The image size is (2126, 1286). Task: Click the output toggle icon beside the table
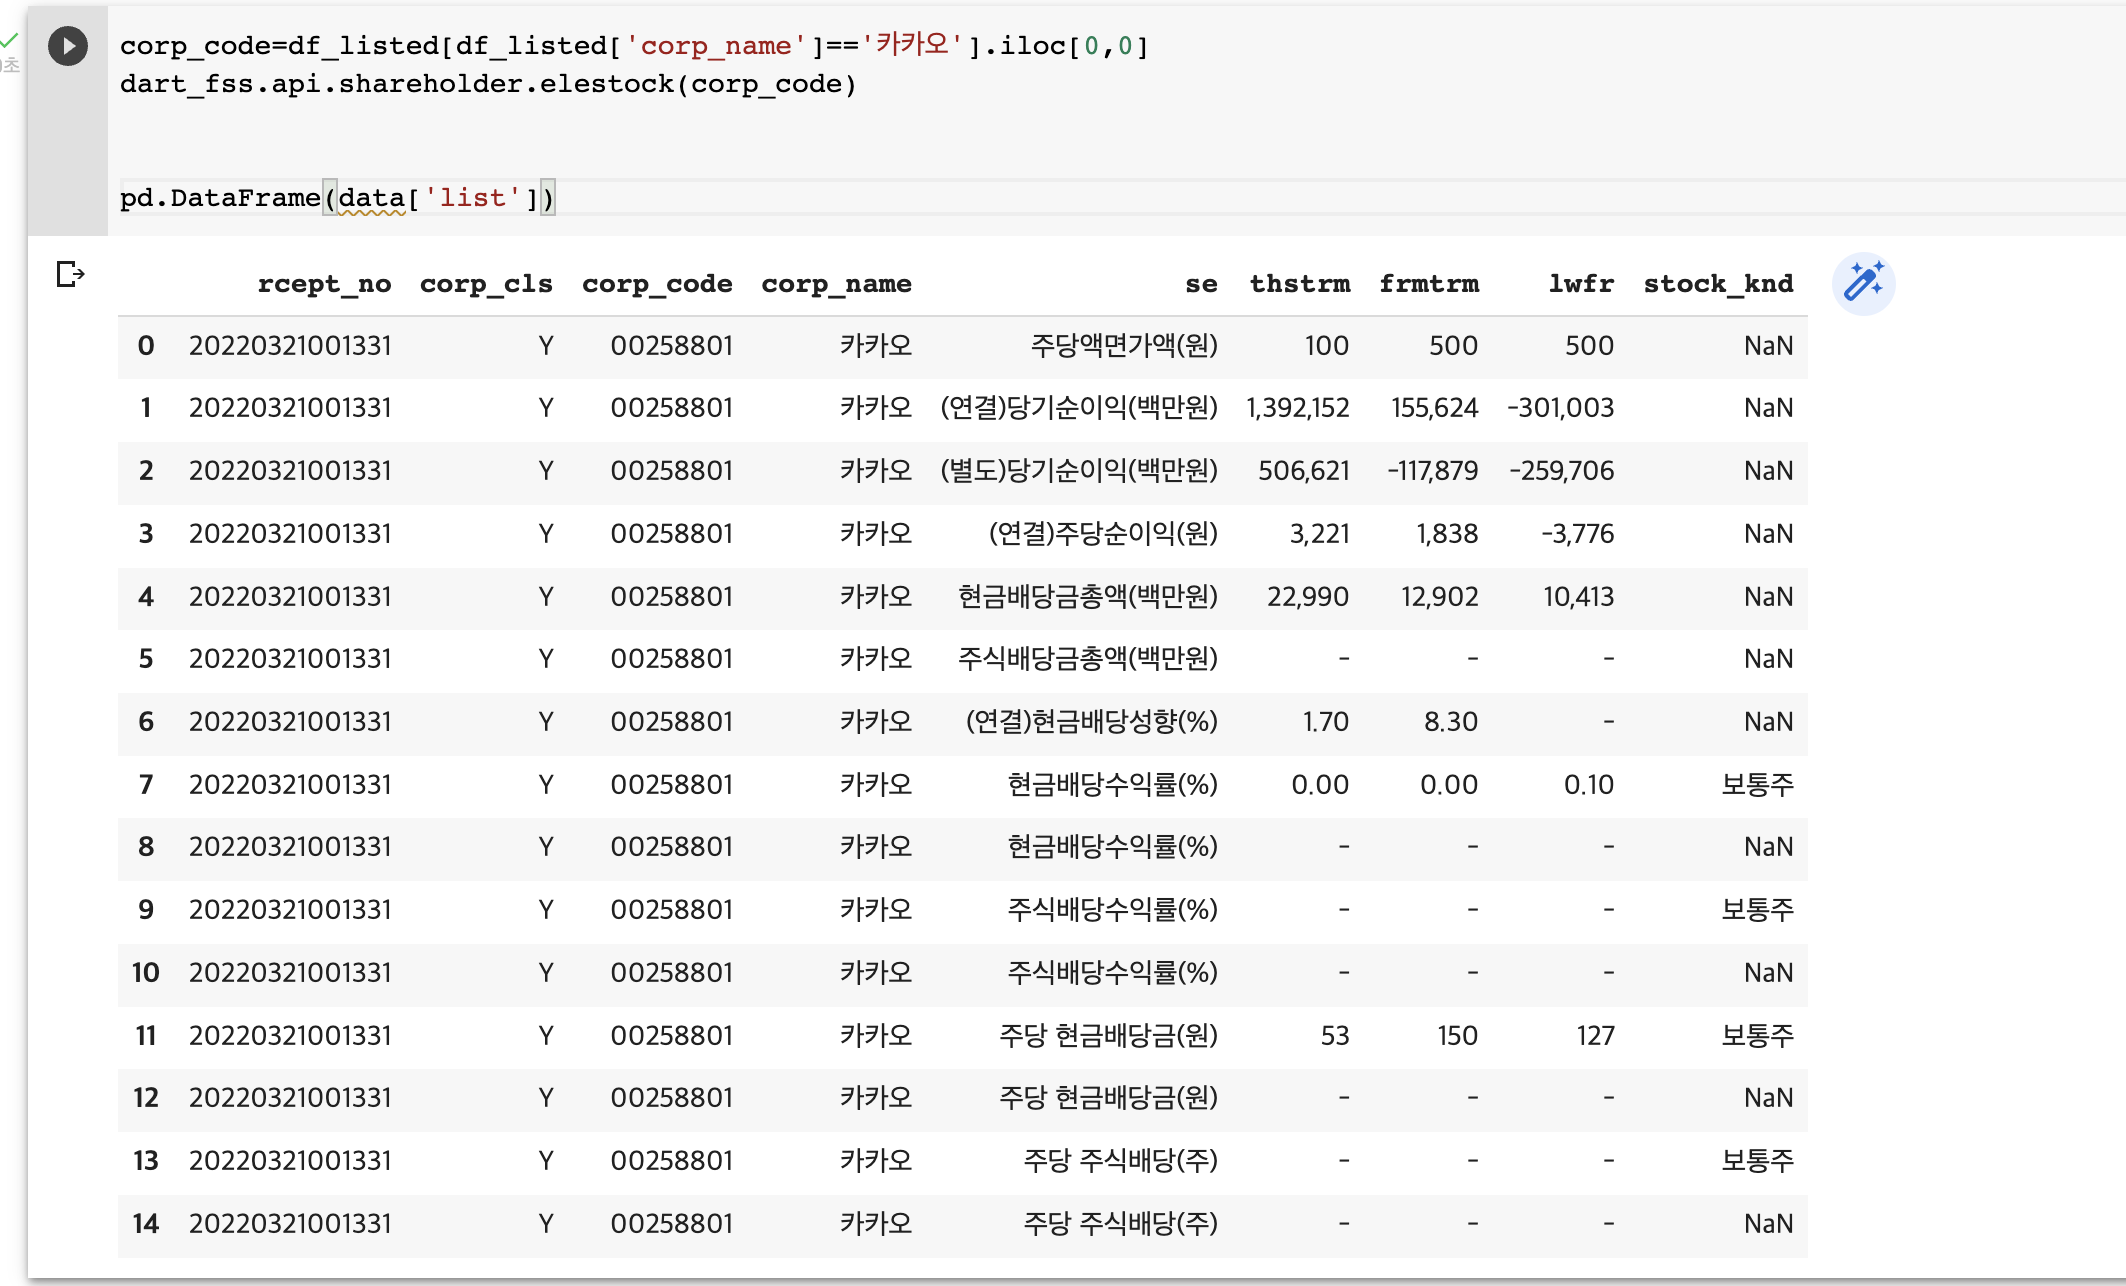[x=70, y=273]
